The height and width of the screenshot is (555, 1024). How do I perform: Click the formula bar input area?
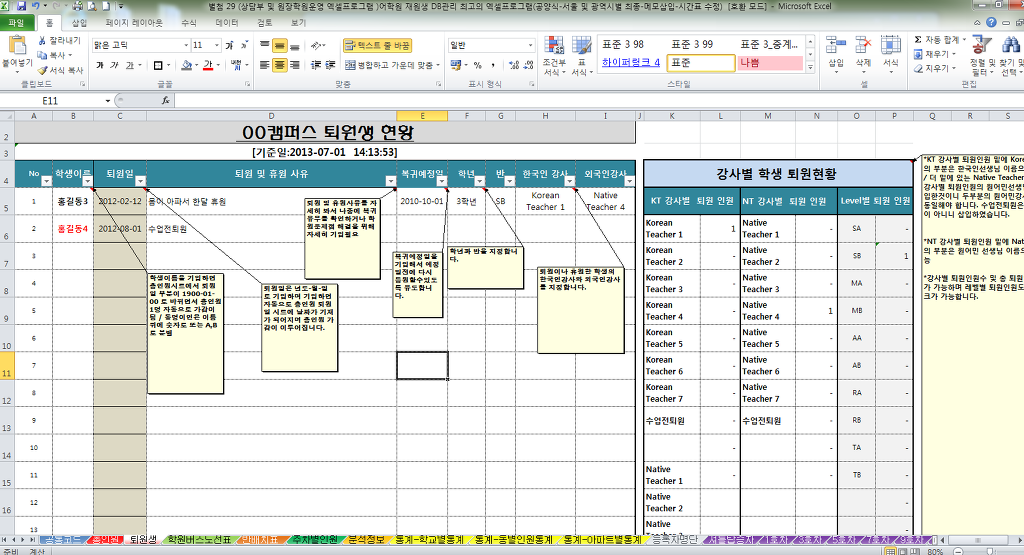598,101
